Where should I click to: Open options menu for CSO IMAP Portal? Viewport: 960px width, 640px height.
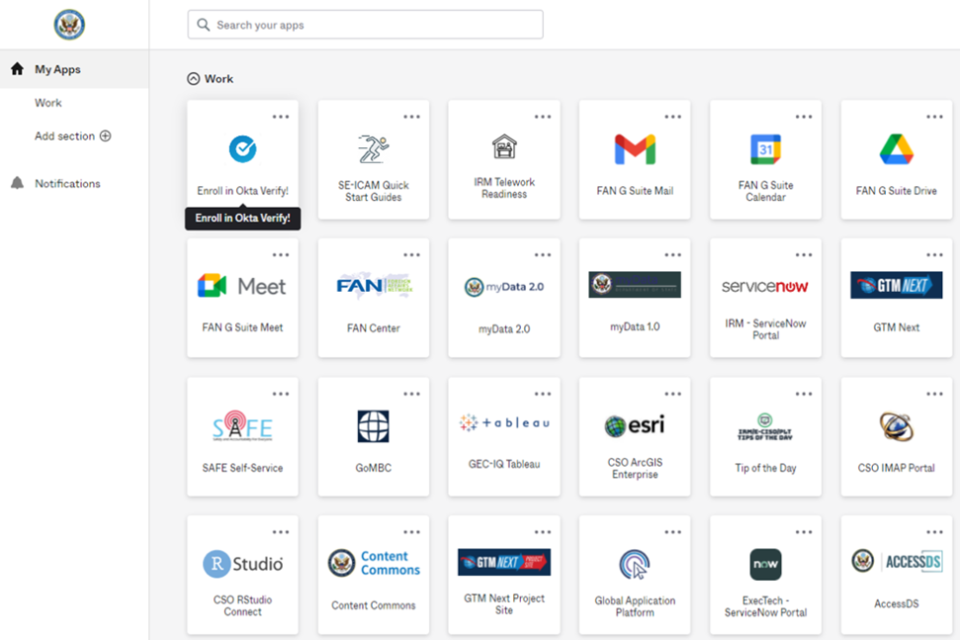pos(934,394)
